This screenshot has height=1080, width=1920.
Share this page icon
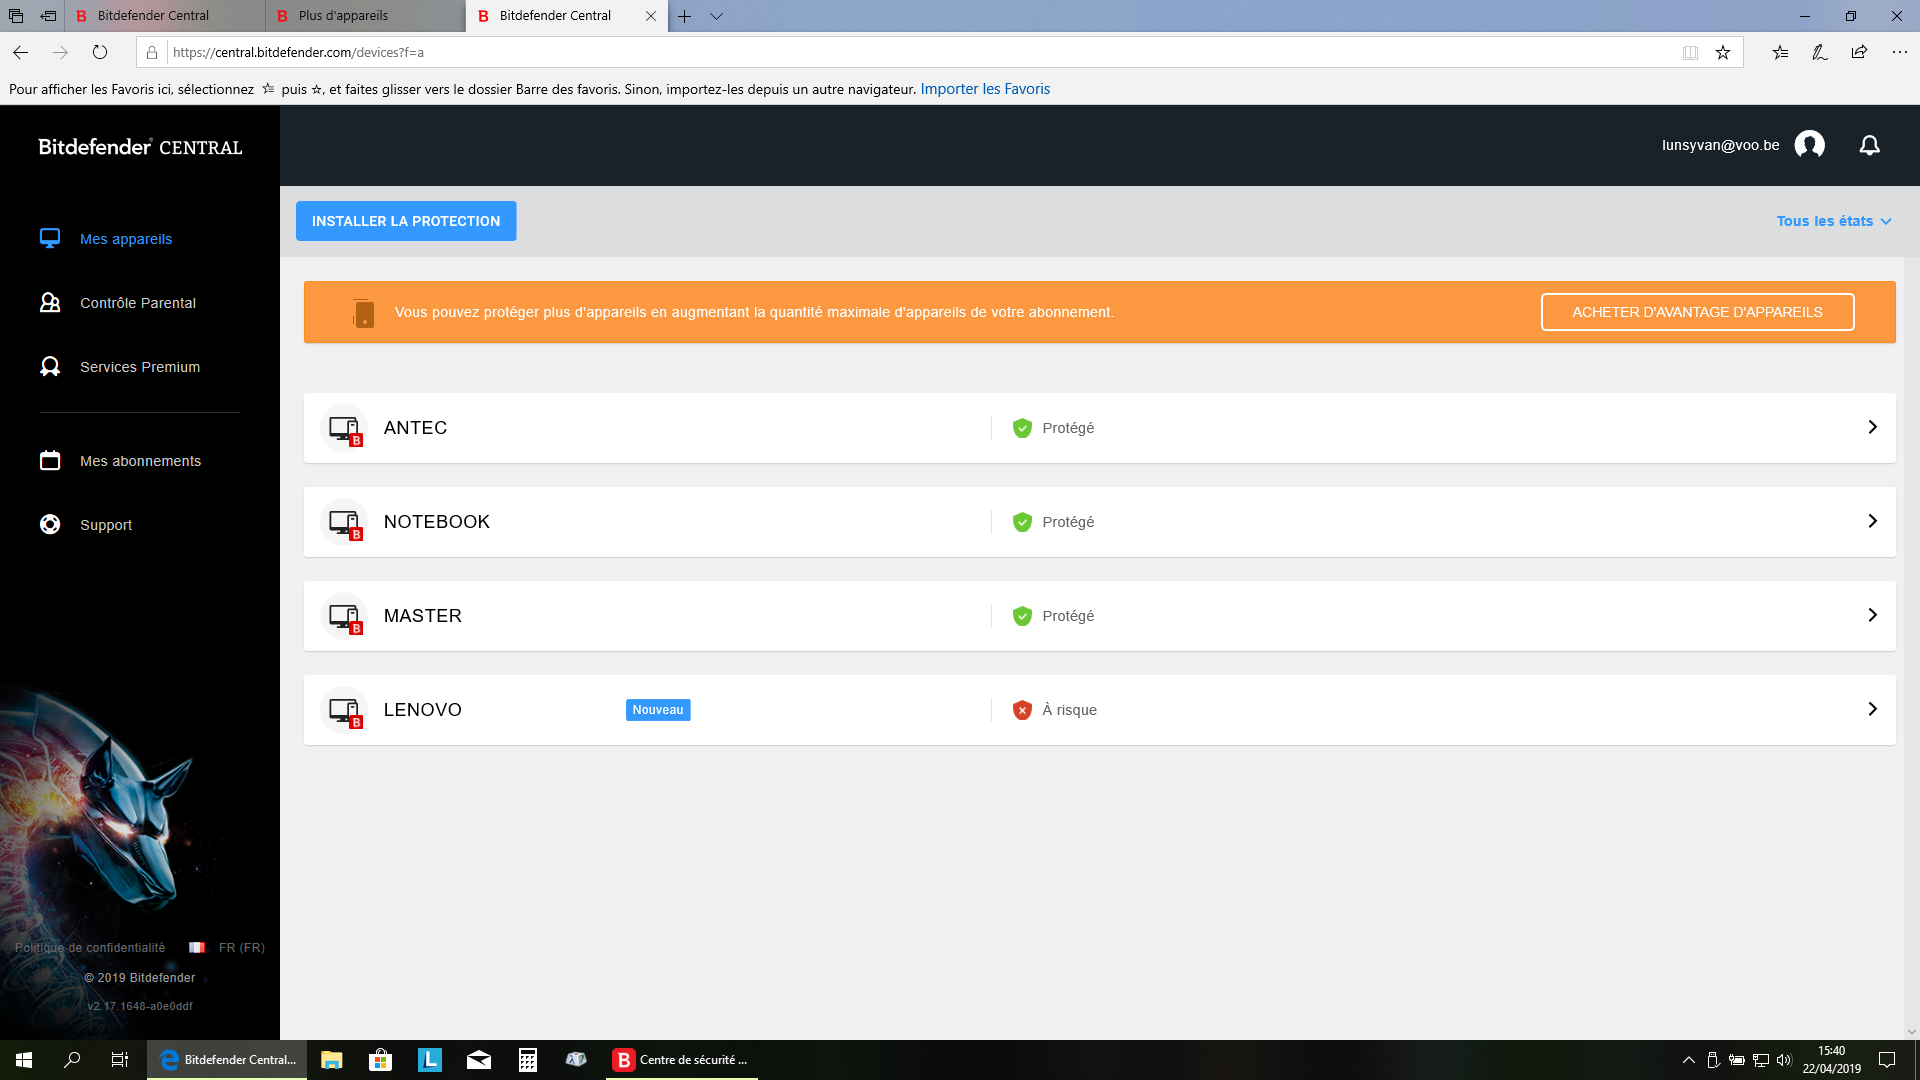coord(1859,52)
